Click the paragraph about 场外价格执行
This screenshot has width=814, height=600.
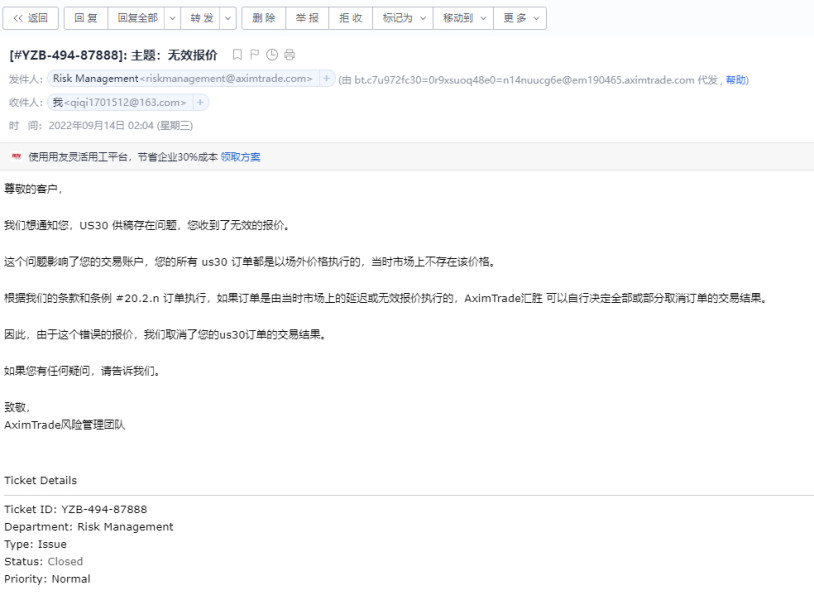point(250,262)
